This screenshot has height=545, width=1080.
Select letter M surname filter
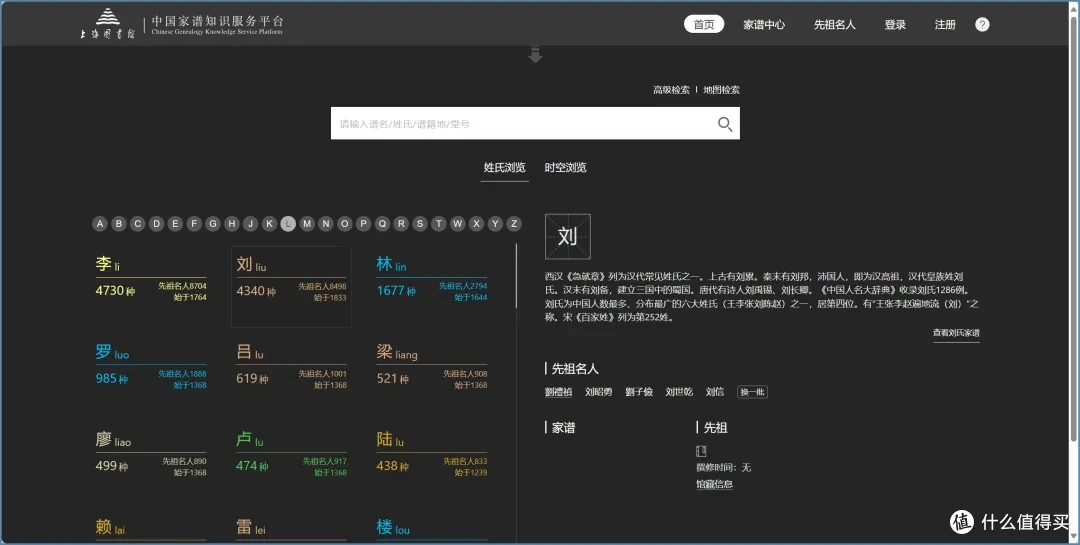(307, 224)
